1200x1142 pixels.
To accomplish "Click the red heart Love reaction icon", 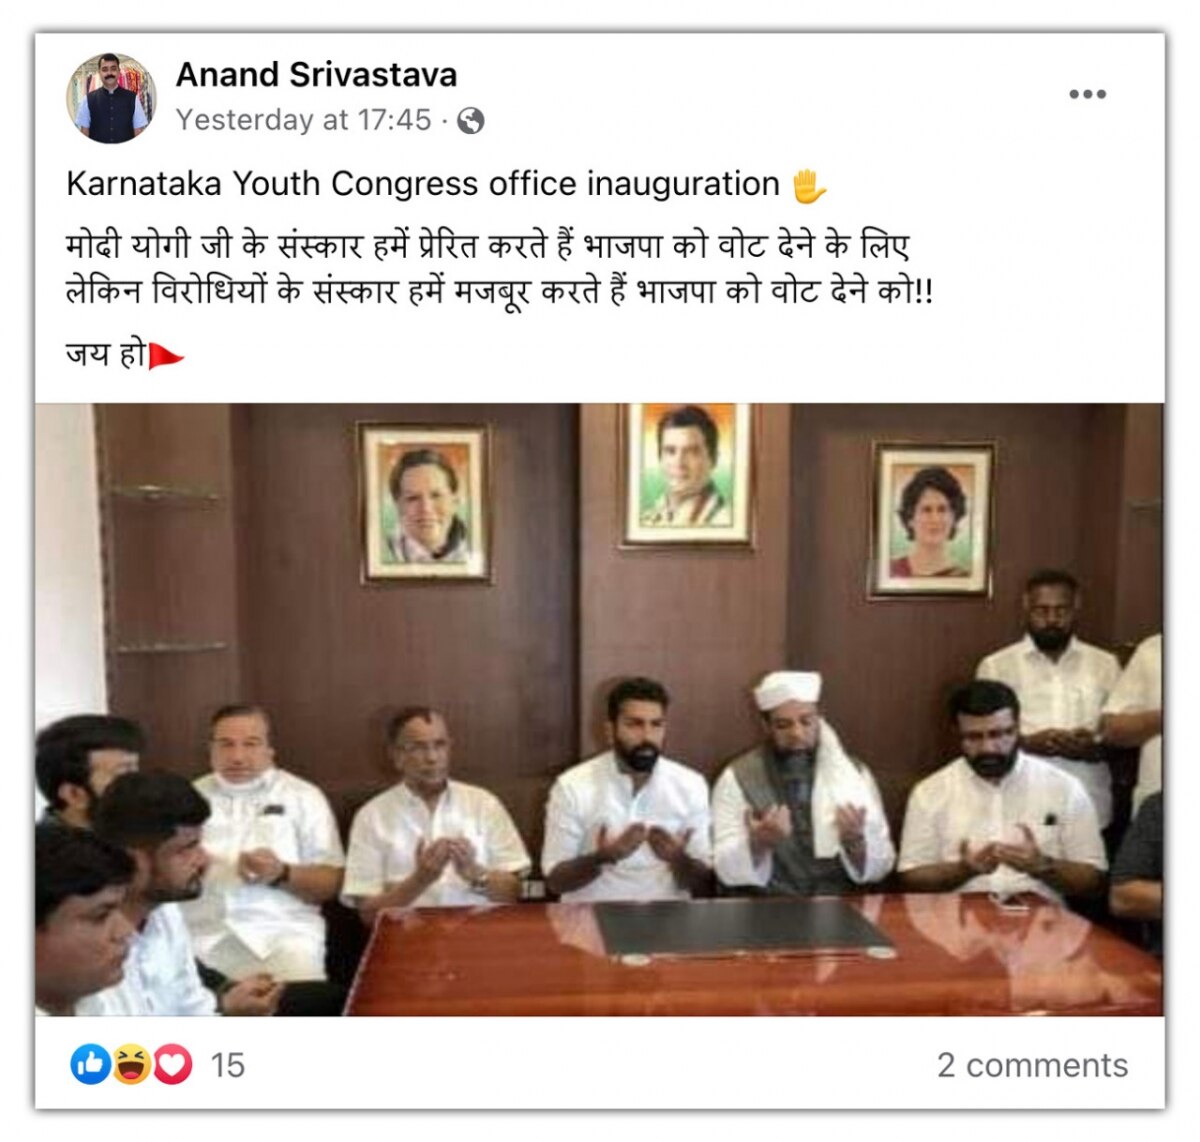I will coord(172,1065).
